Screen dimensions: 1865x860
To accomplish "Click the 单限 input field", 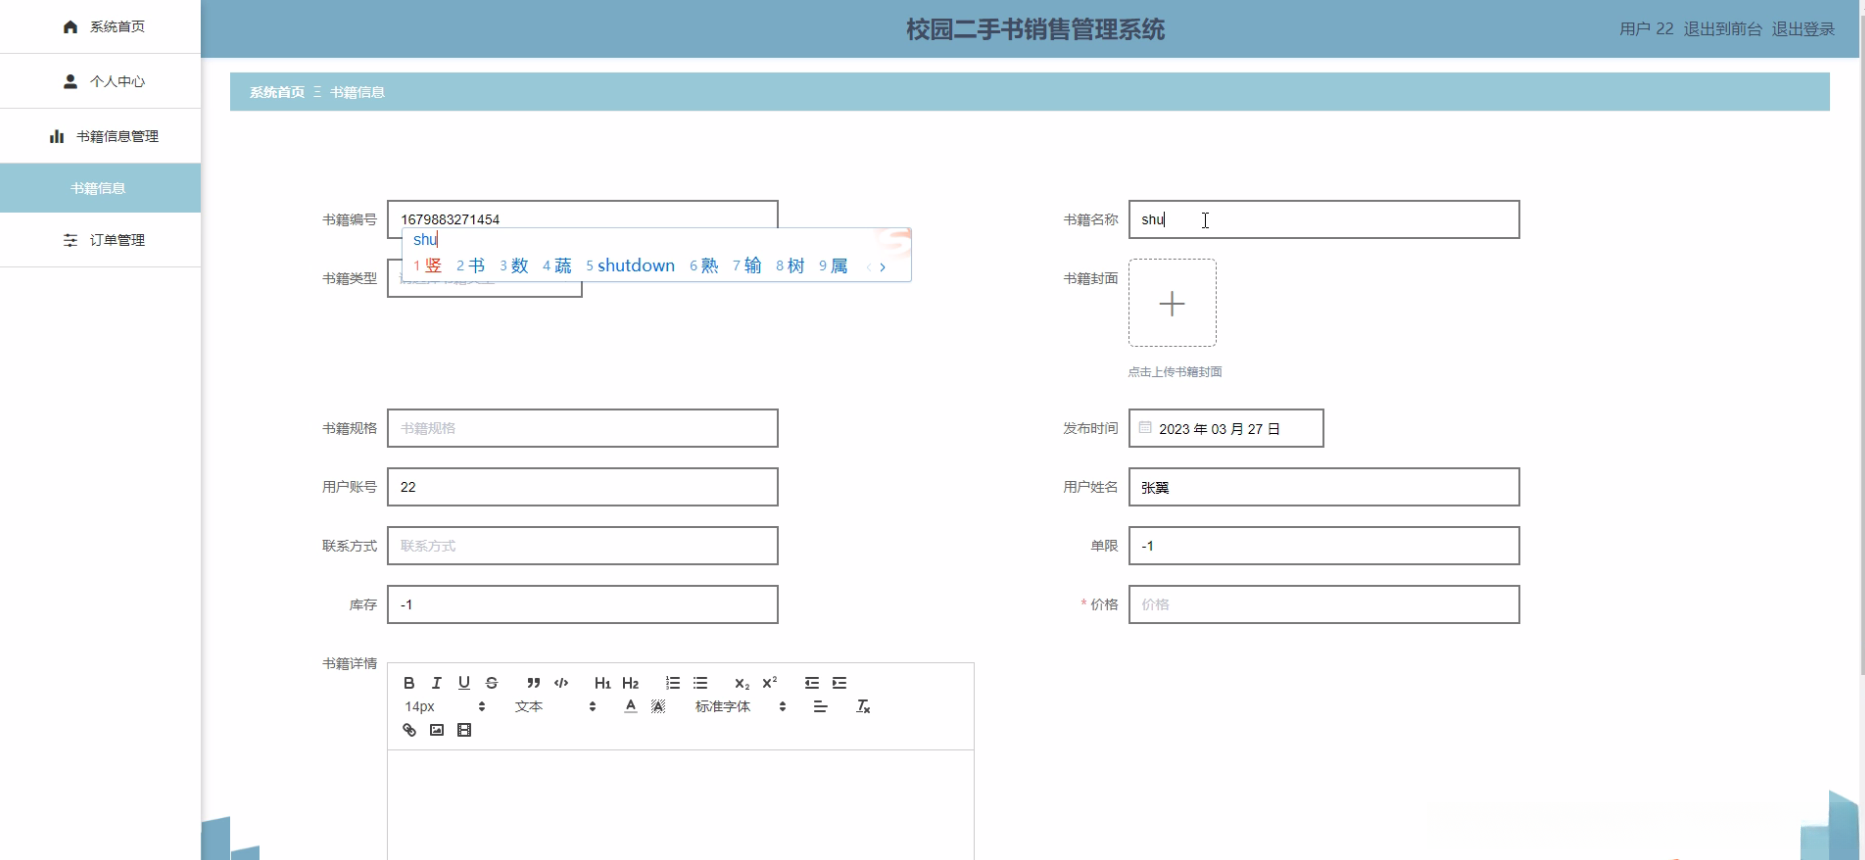I will coord(1324,546).
